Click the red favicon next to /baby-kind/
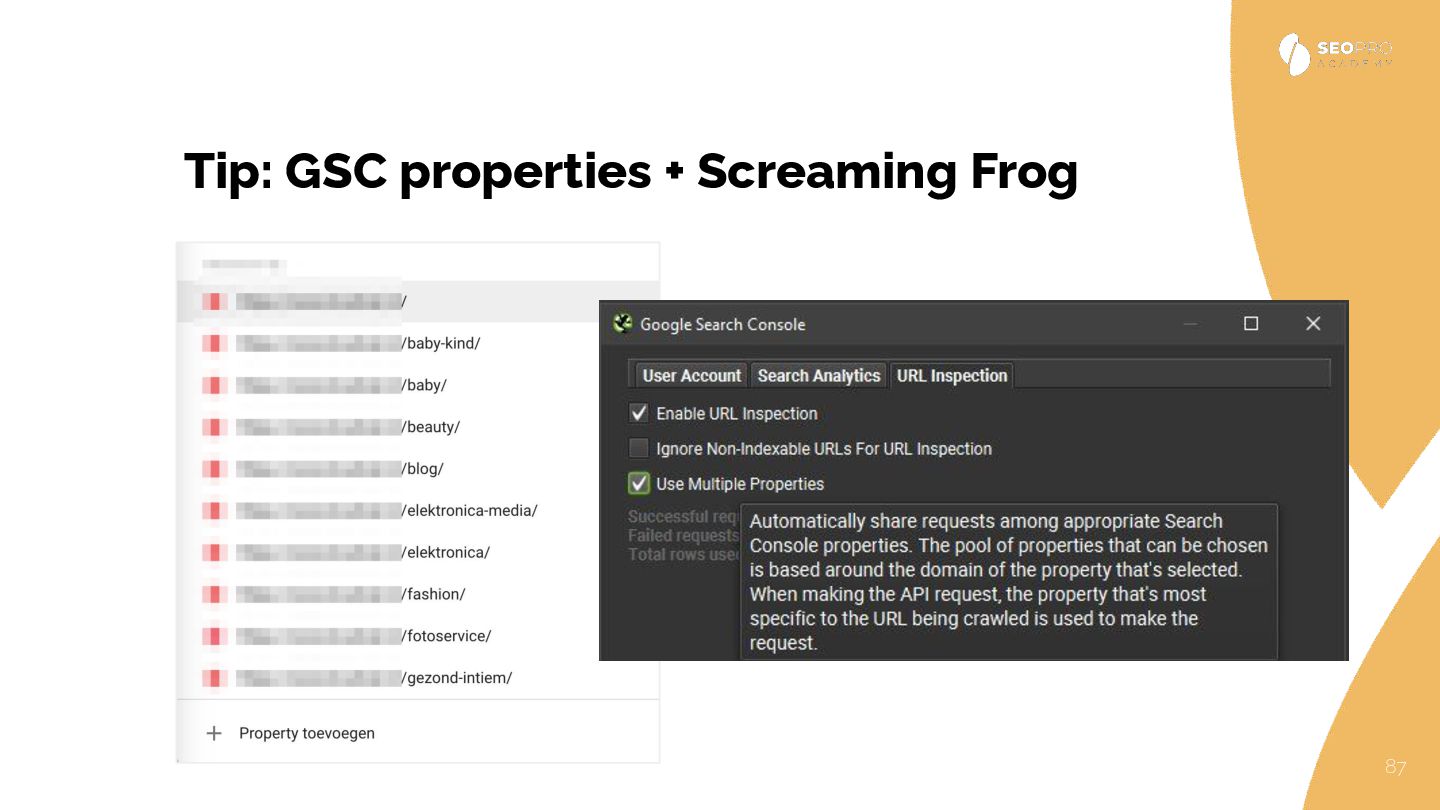Image resolution: width=1440 pixels, height=810 pixels. [x=214, y=343]
